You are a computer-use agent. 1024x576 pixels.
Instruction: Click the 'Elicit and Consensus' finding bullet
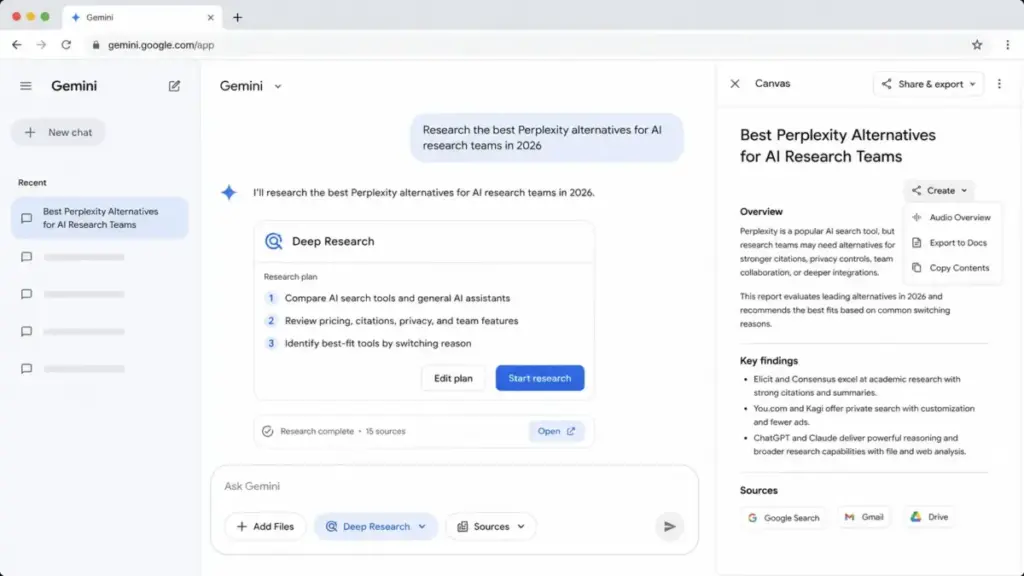(857, 386)
